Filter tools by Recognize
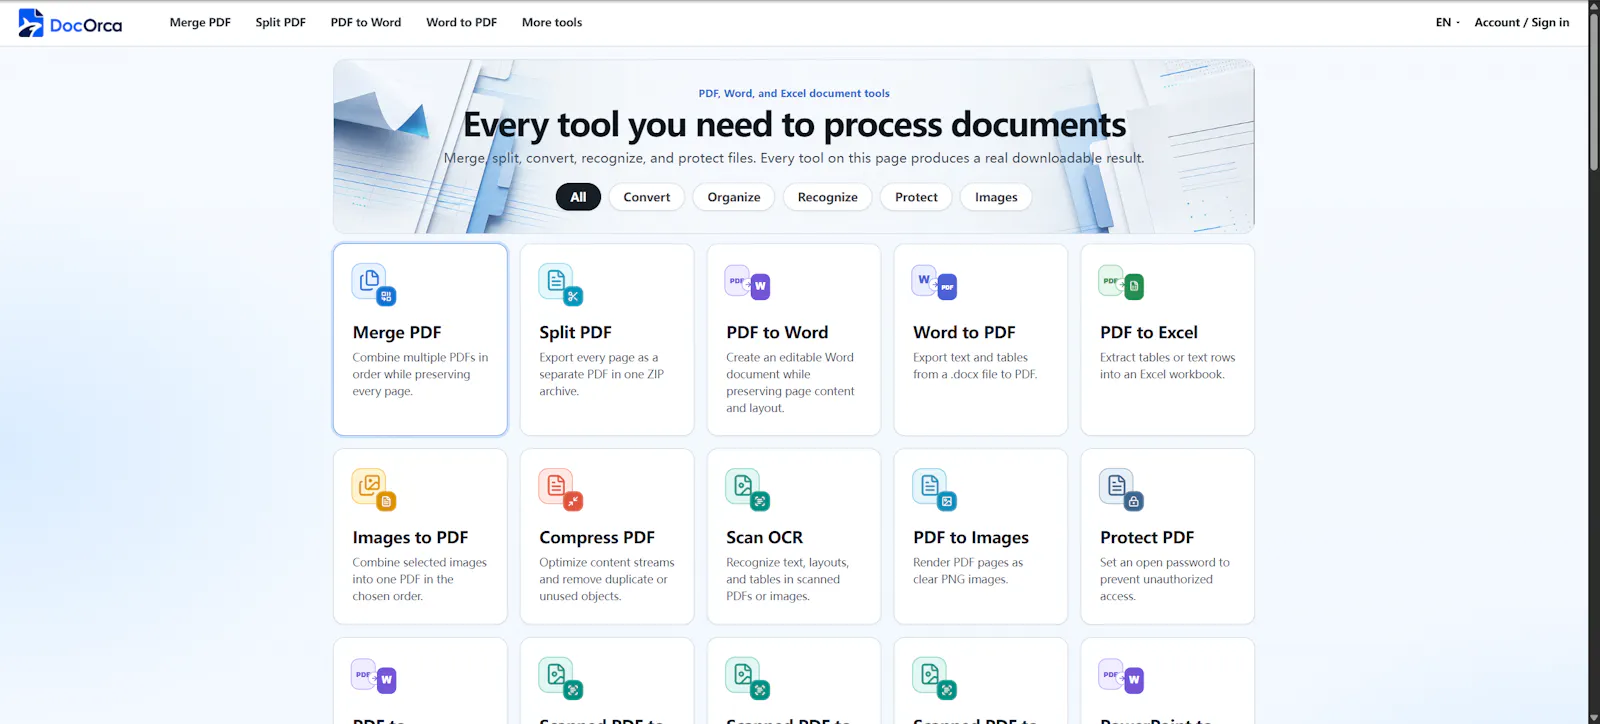The height and width of the screenshot is (724, 1600). tap(828, 197)
